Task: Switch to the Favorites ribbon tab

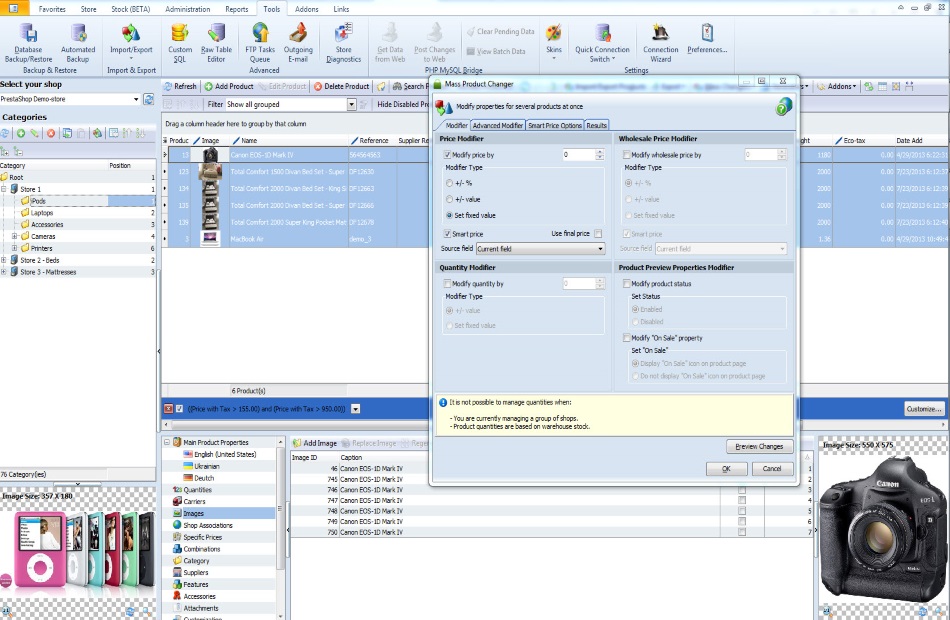Action: (x=52, y=9)
